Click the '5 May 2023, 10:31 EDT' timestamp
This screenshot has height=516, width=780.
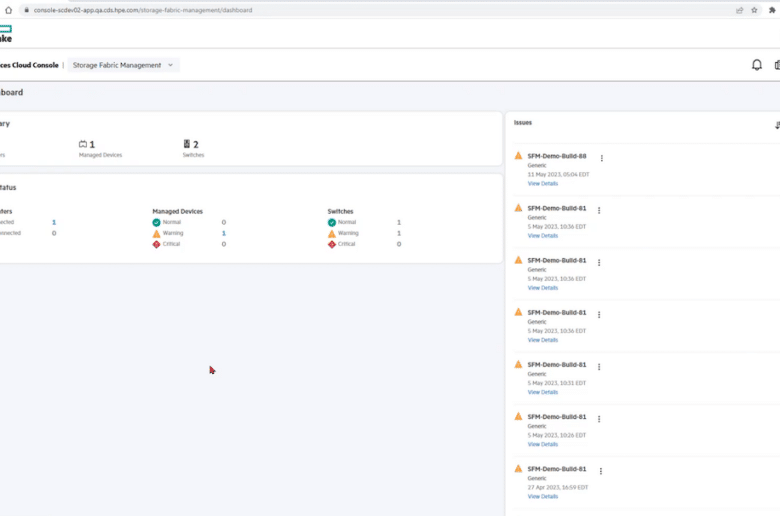click(x=557, y=383)
